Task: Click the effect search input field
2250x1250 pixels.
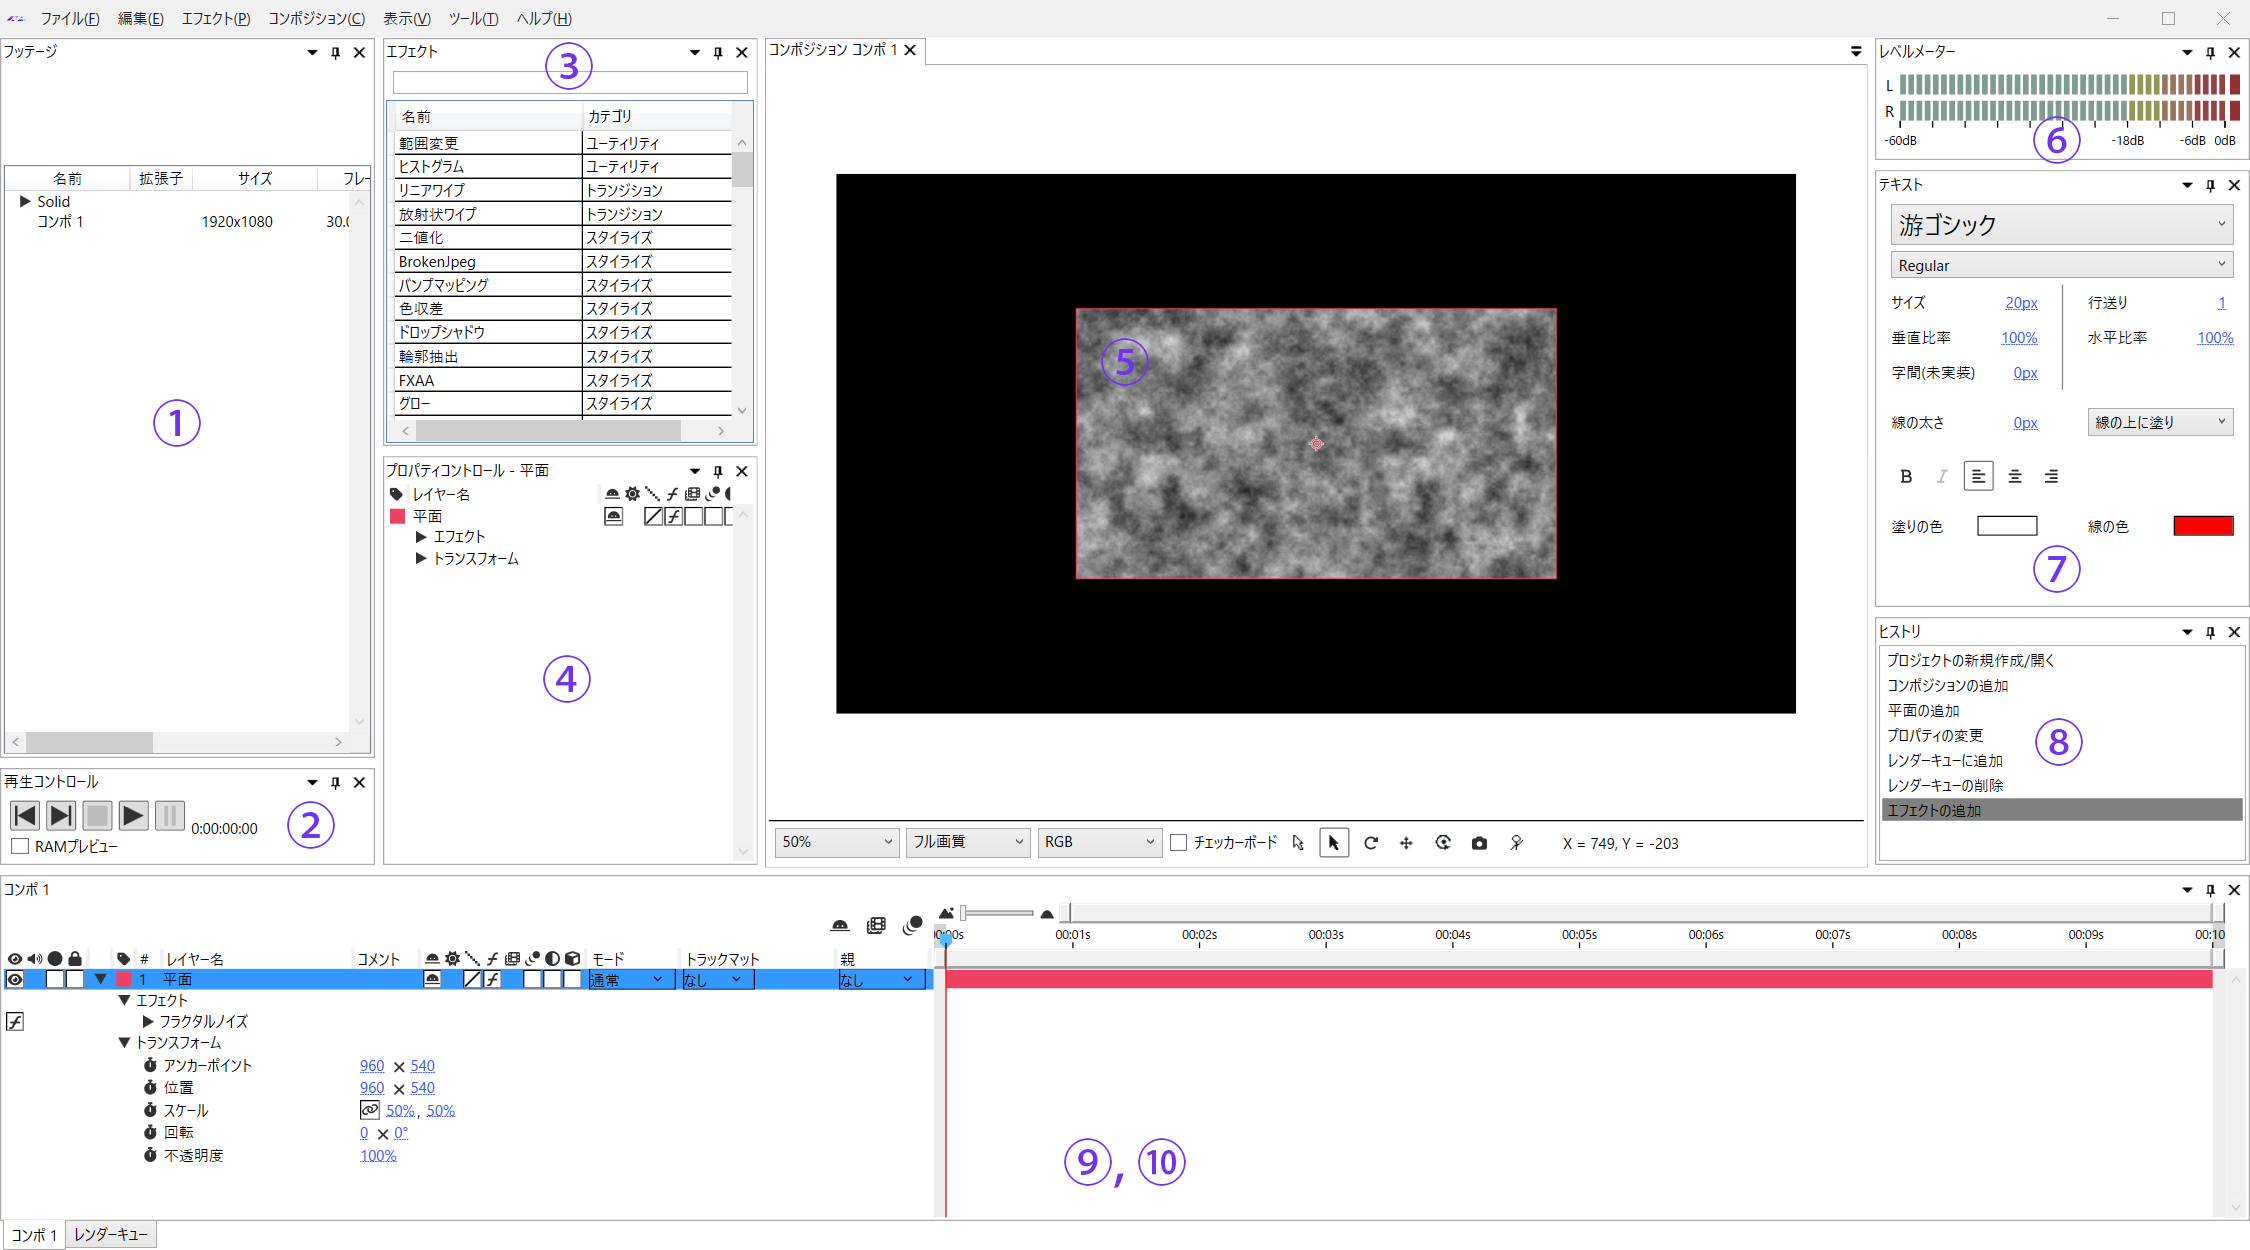Action: pyautogui.click(x=570, y=82)
